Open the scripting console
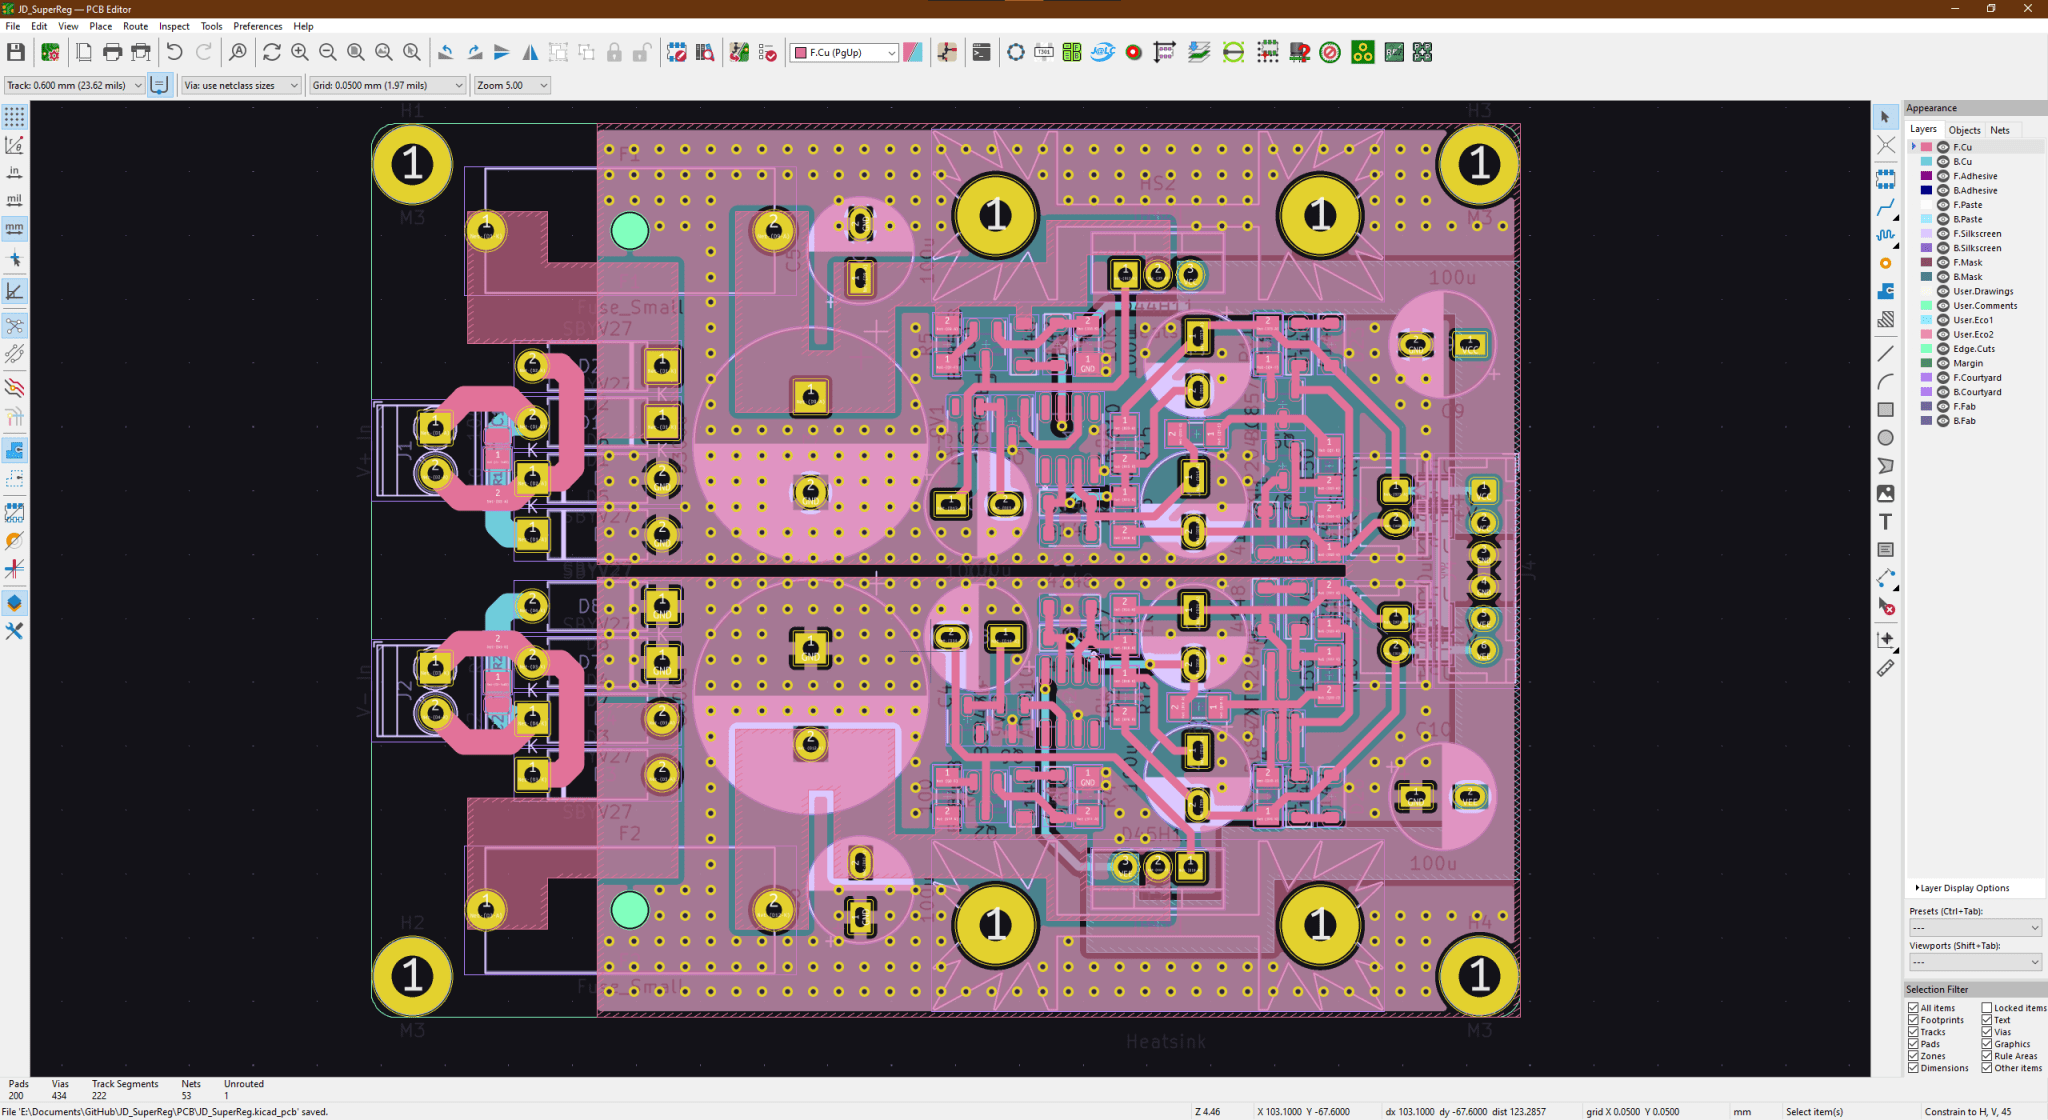 [x=981, y=52]
